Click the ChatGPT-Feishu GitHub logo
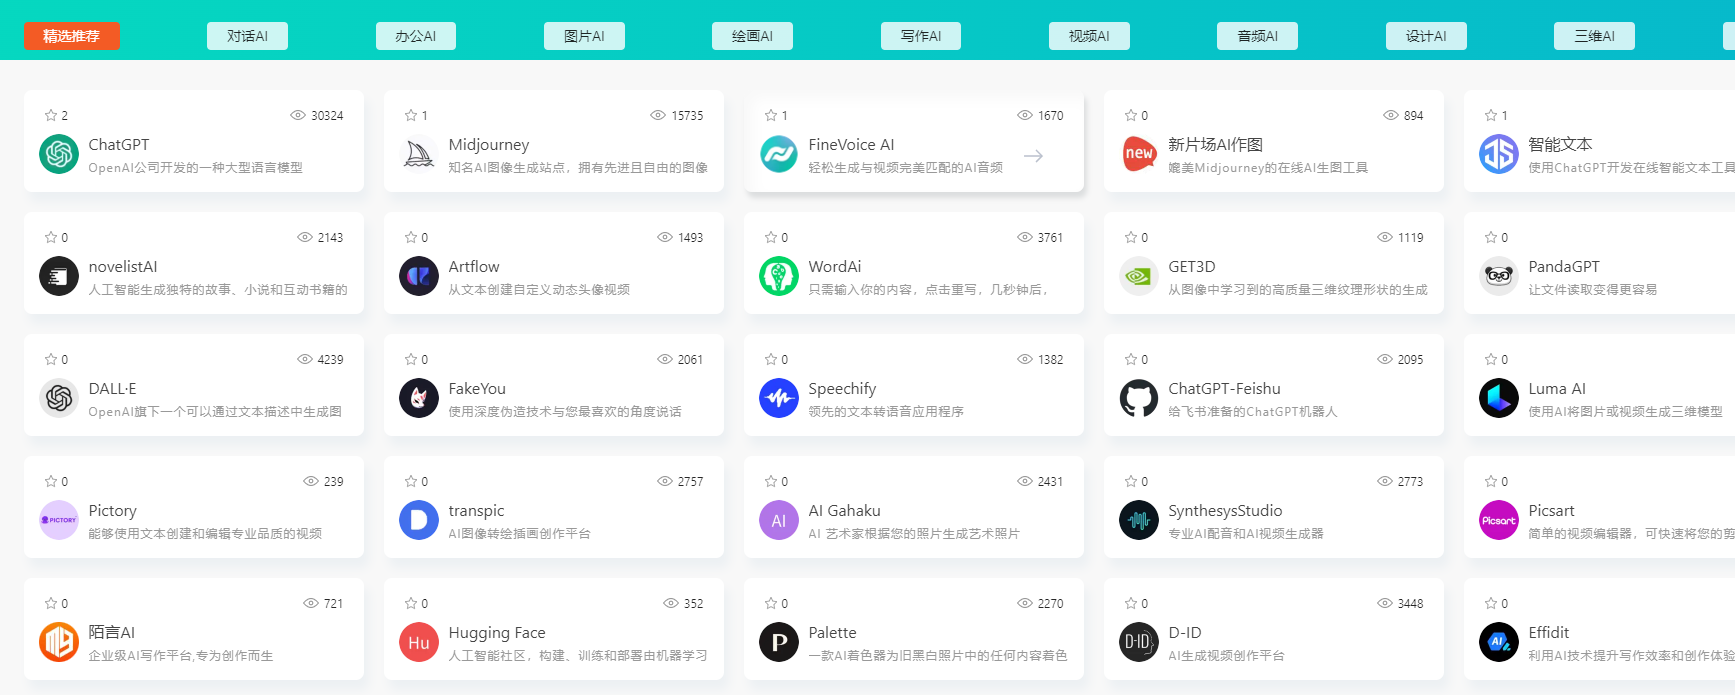 click(x=1139, y=398)
